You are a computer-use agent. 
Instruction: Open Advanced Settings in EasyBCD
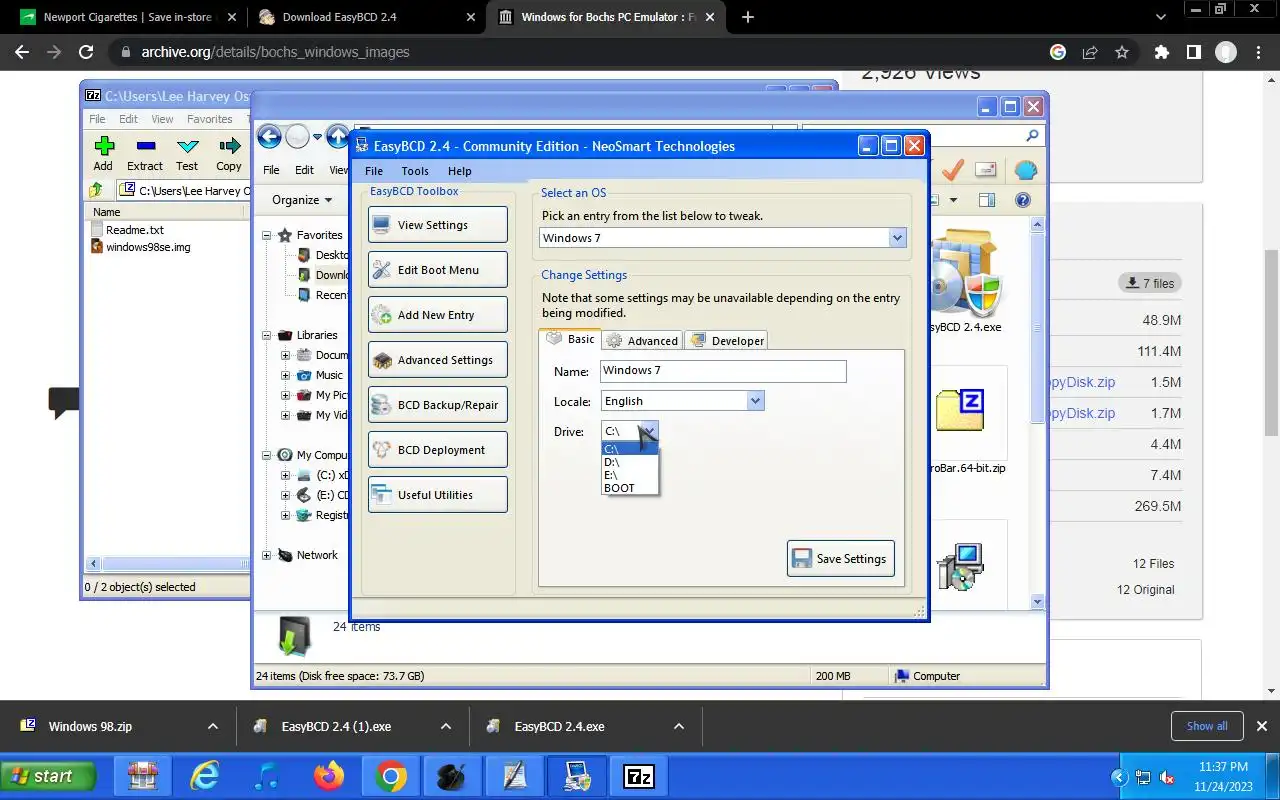438,360
